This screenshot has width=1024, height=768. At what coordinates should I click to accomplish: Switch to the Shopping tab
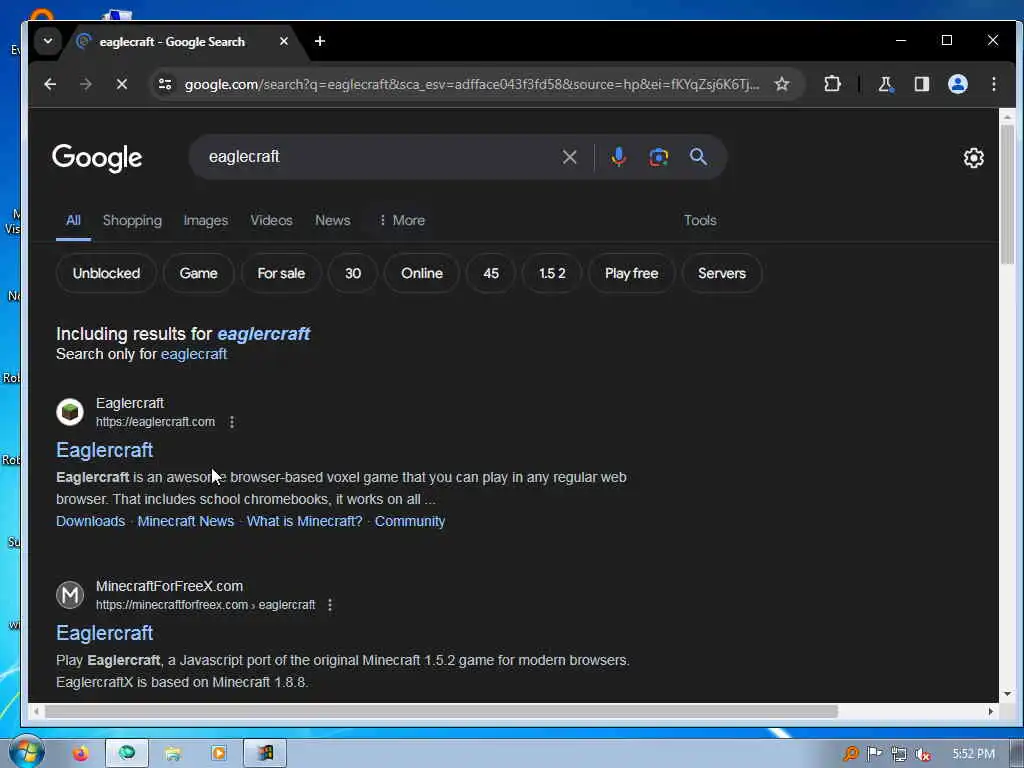[132, 220]
